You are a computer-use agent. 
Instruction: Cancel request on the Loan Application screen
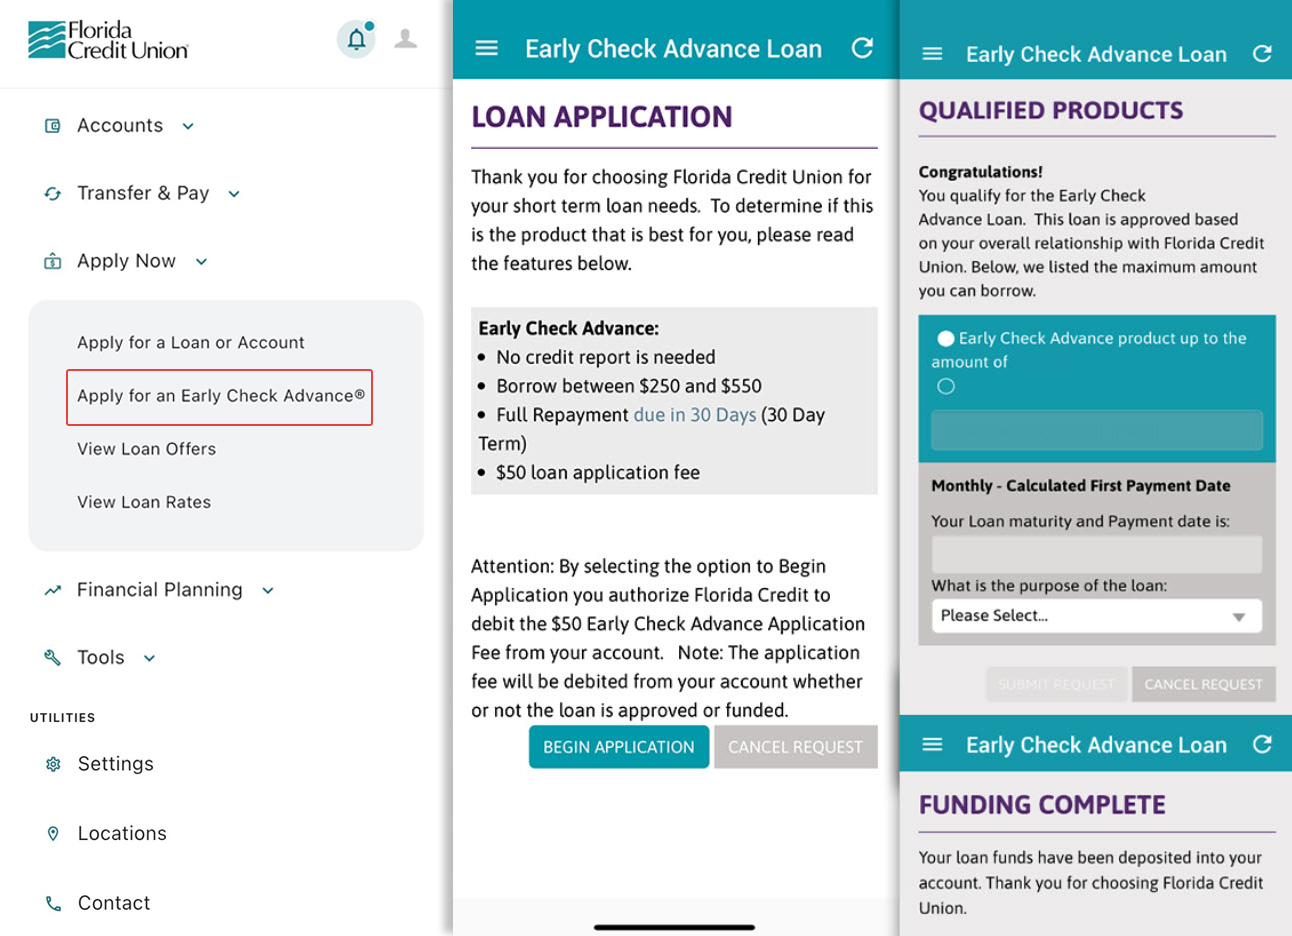pos(796,747)
